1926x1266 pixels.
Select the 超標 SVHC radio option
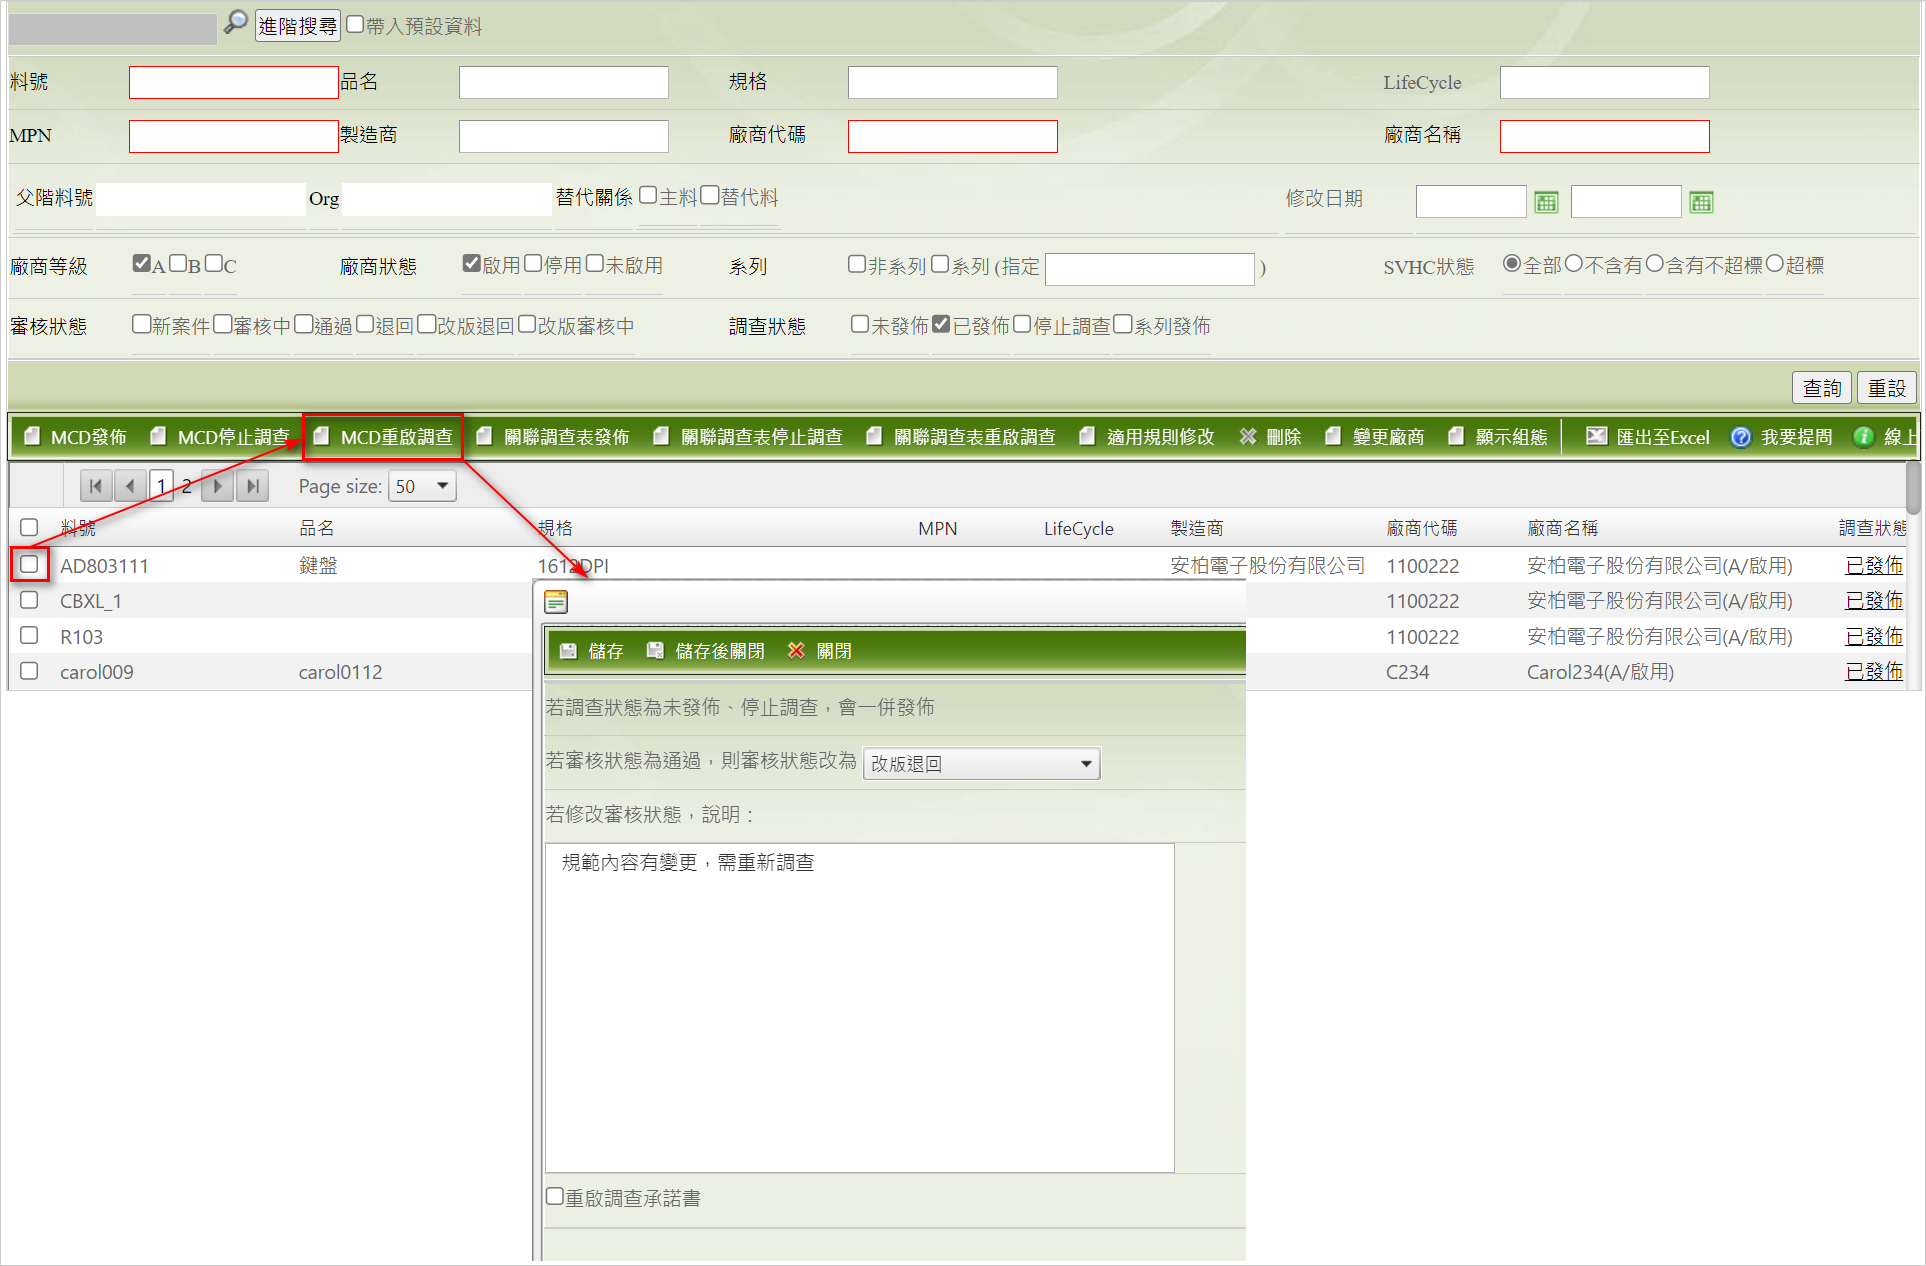(1775, 263)
